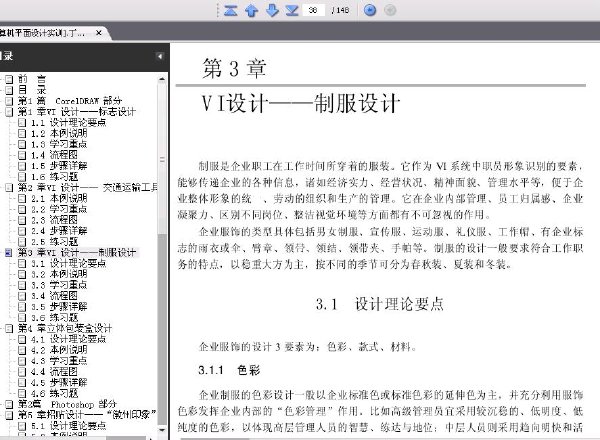Open bookmark 4.3 学习重点
This screenshot has height=440, width=600.
(x=59, y=361)
